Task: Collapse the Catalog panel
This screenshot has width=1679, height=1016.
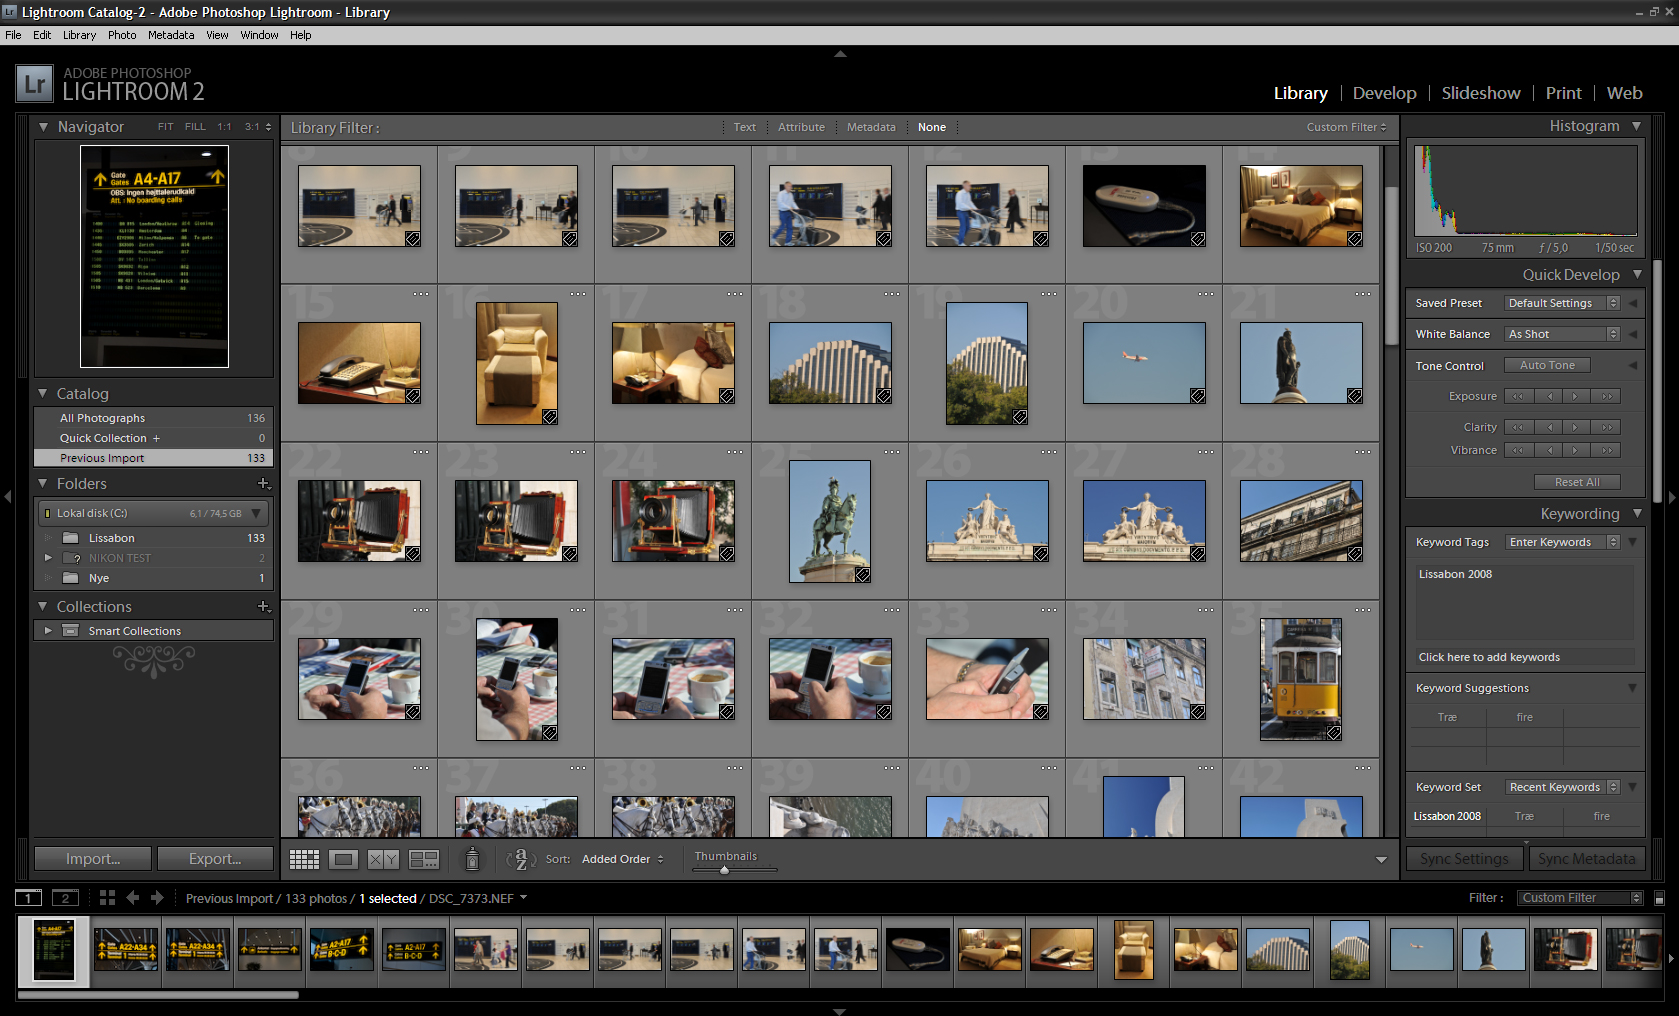Action: [x=43, y=394]
